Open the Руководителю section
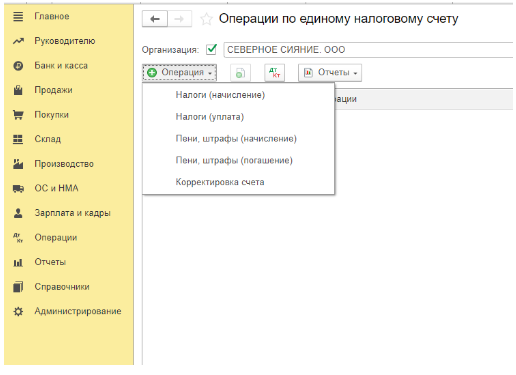The height and width of the screenshot is (375, 516). [65, 41]
